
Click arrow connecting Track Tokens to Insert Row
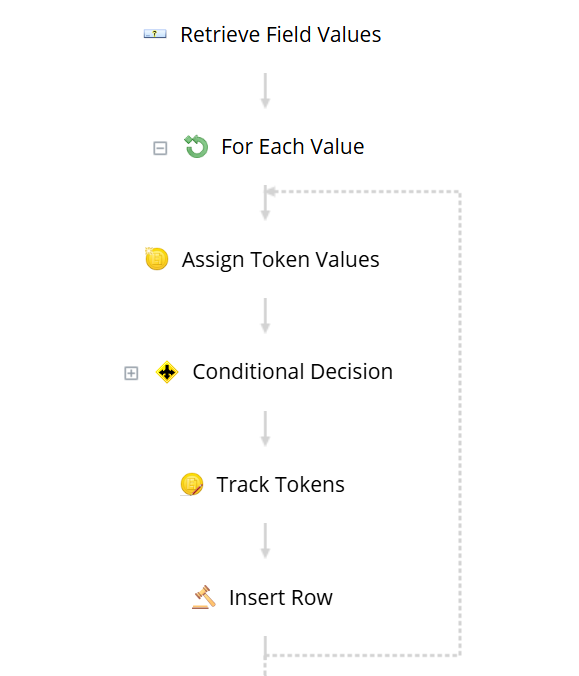point(266,541)
